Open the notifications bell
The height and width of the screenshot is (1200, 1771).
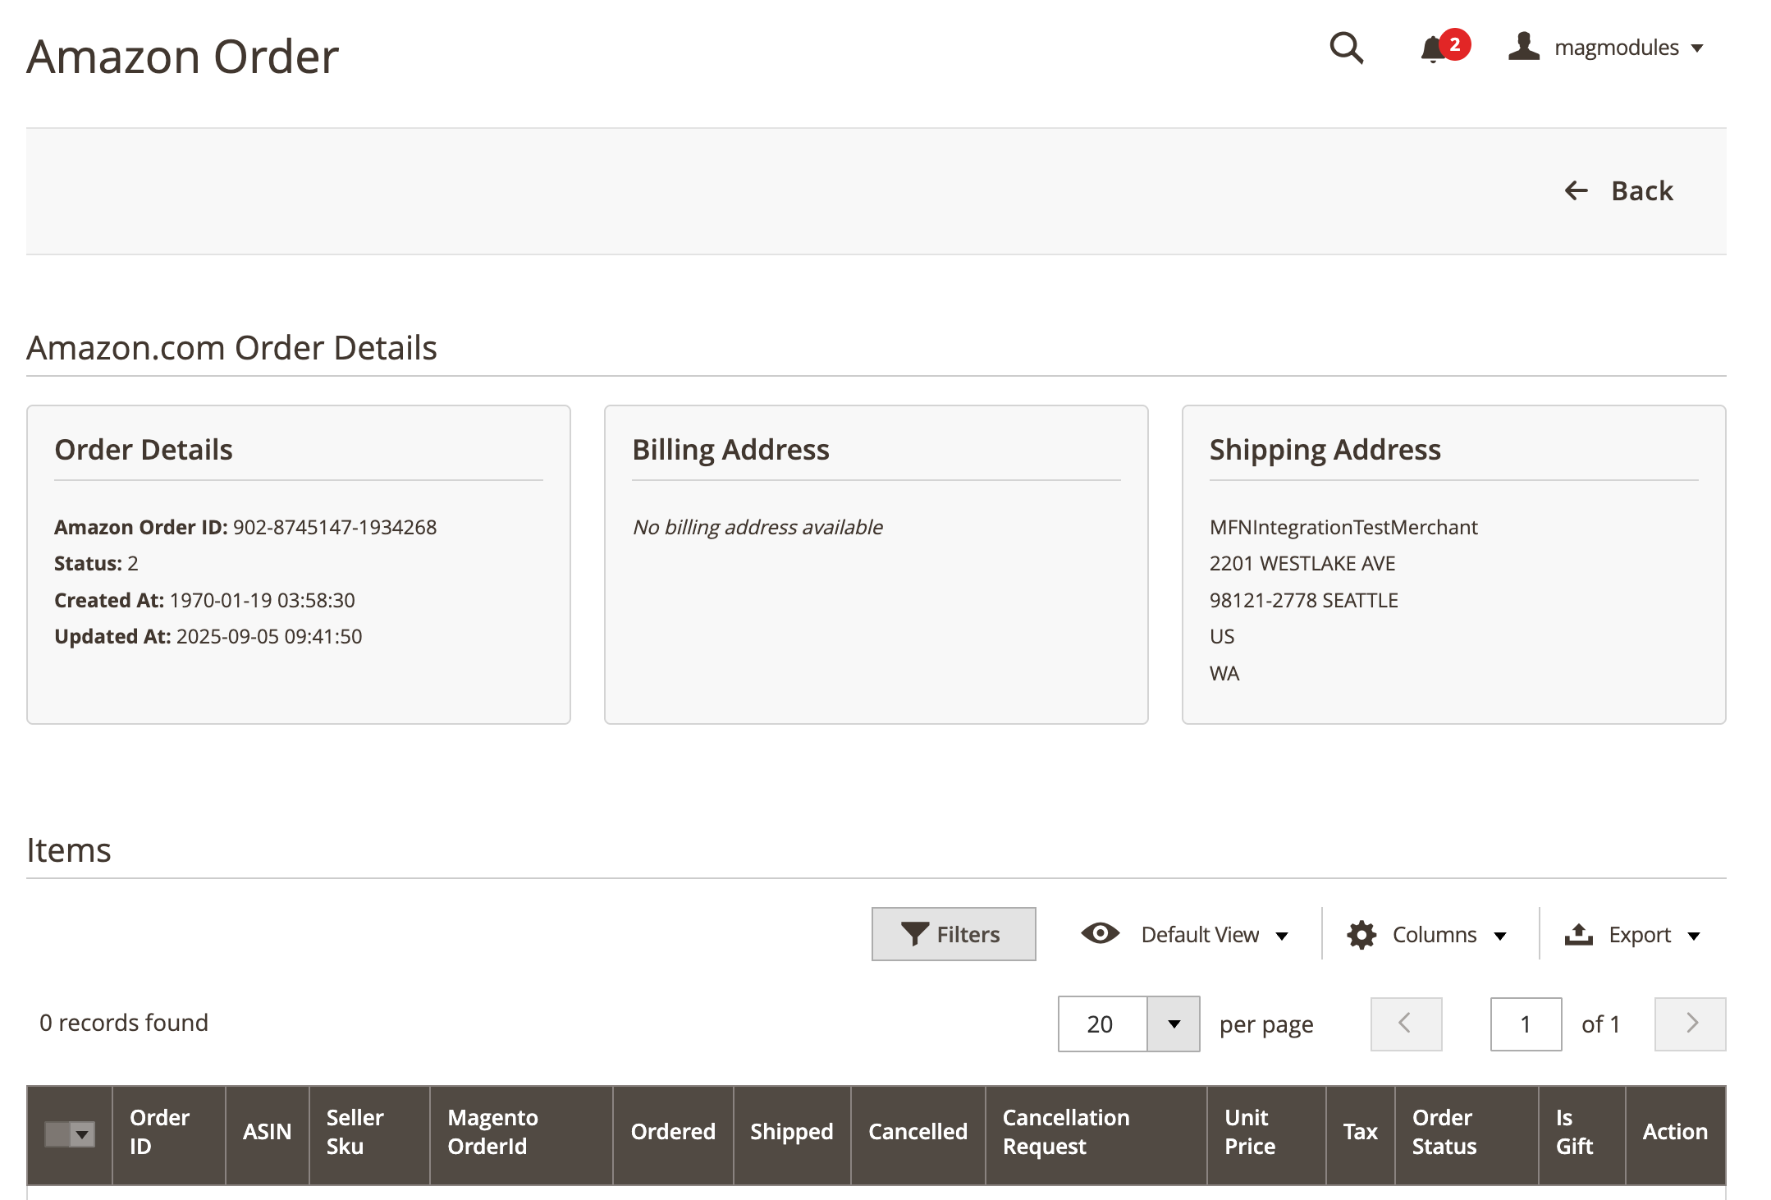pyautogui.click(x=1433, y=48)
